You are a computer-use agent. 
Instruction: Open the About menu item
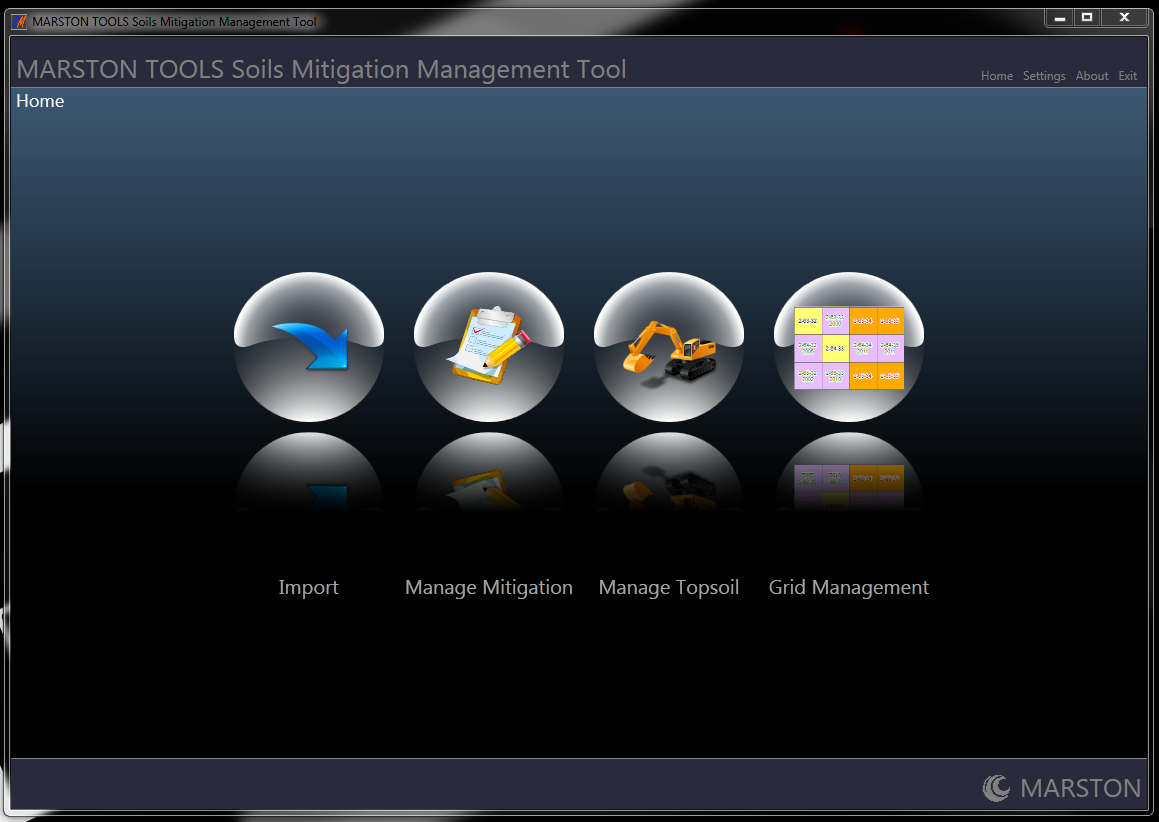pos(1092,75)
